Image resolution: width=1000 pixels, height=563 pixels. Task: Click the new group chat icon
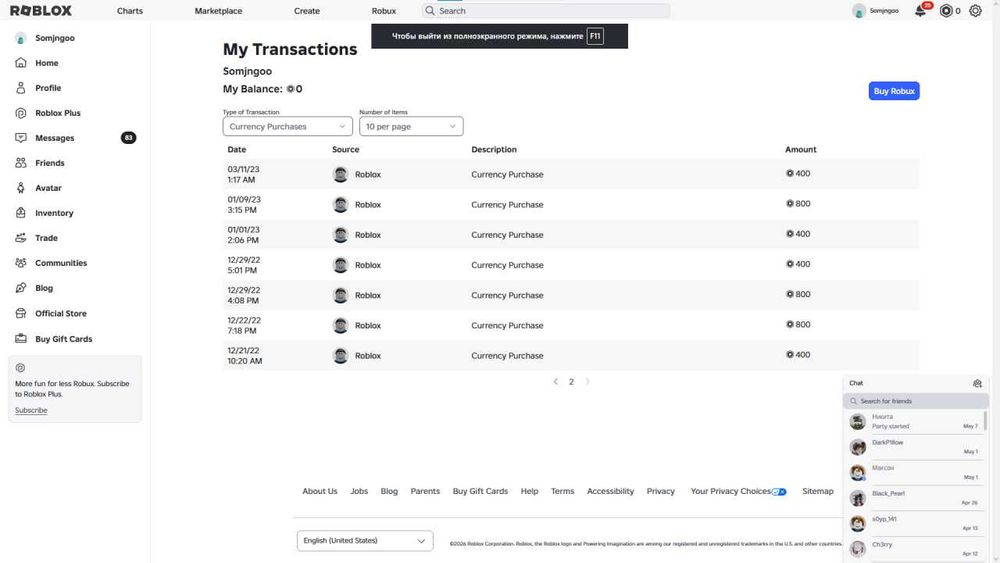[x=977, y=383]
